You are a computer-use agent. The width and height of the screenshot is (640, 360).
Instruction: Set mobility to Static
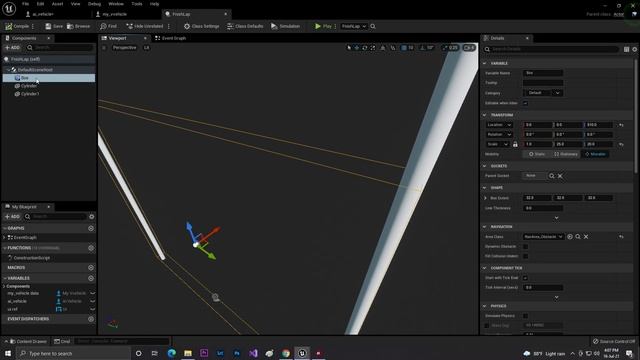click(536, 154)
